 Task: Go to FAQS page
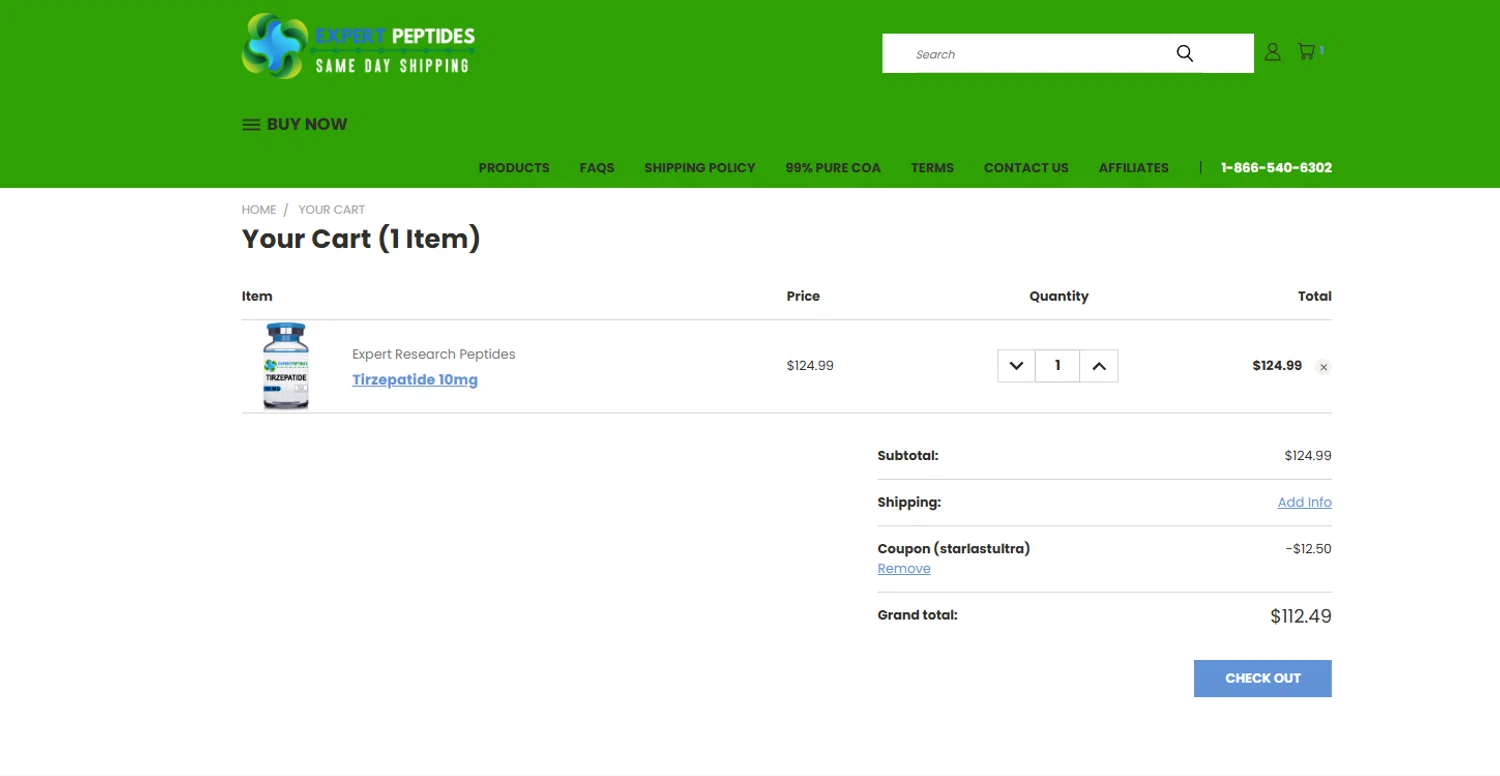[x=597, y=168]
